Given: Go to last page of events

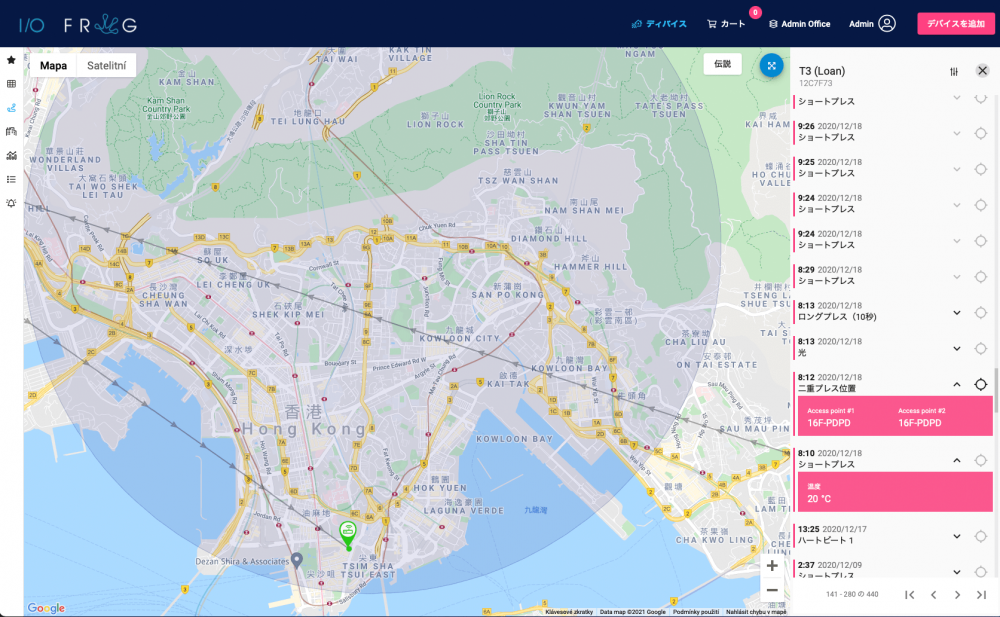Looking at the screenshot, I should [981, 595].
